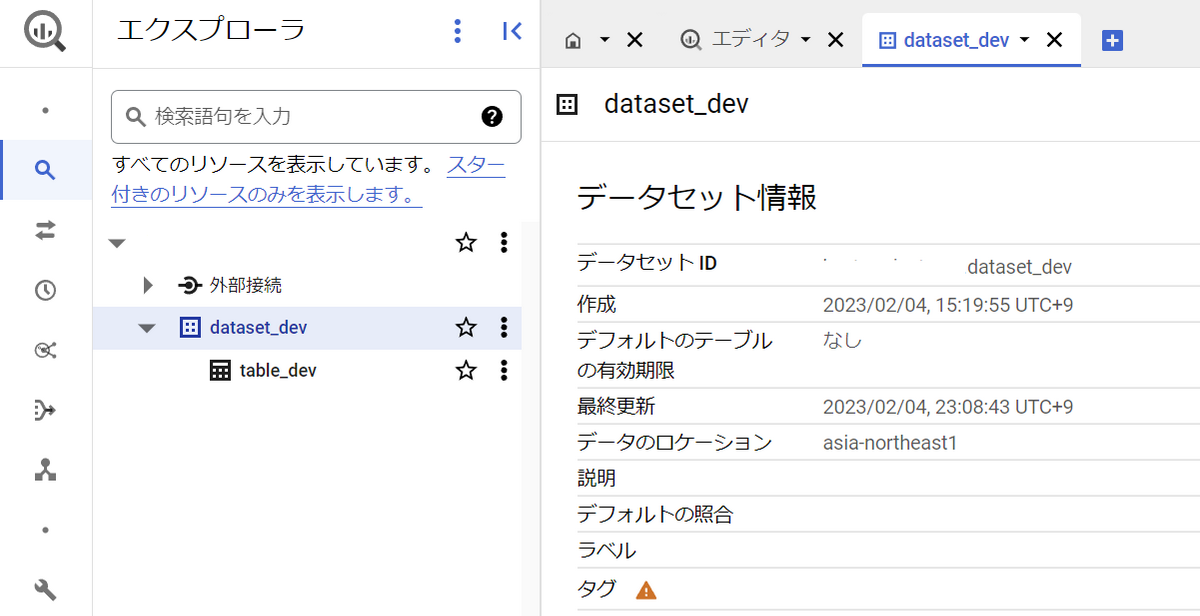Open the エディタ tab dropdown arrow

(806, 40)
